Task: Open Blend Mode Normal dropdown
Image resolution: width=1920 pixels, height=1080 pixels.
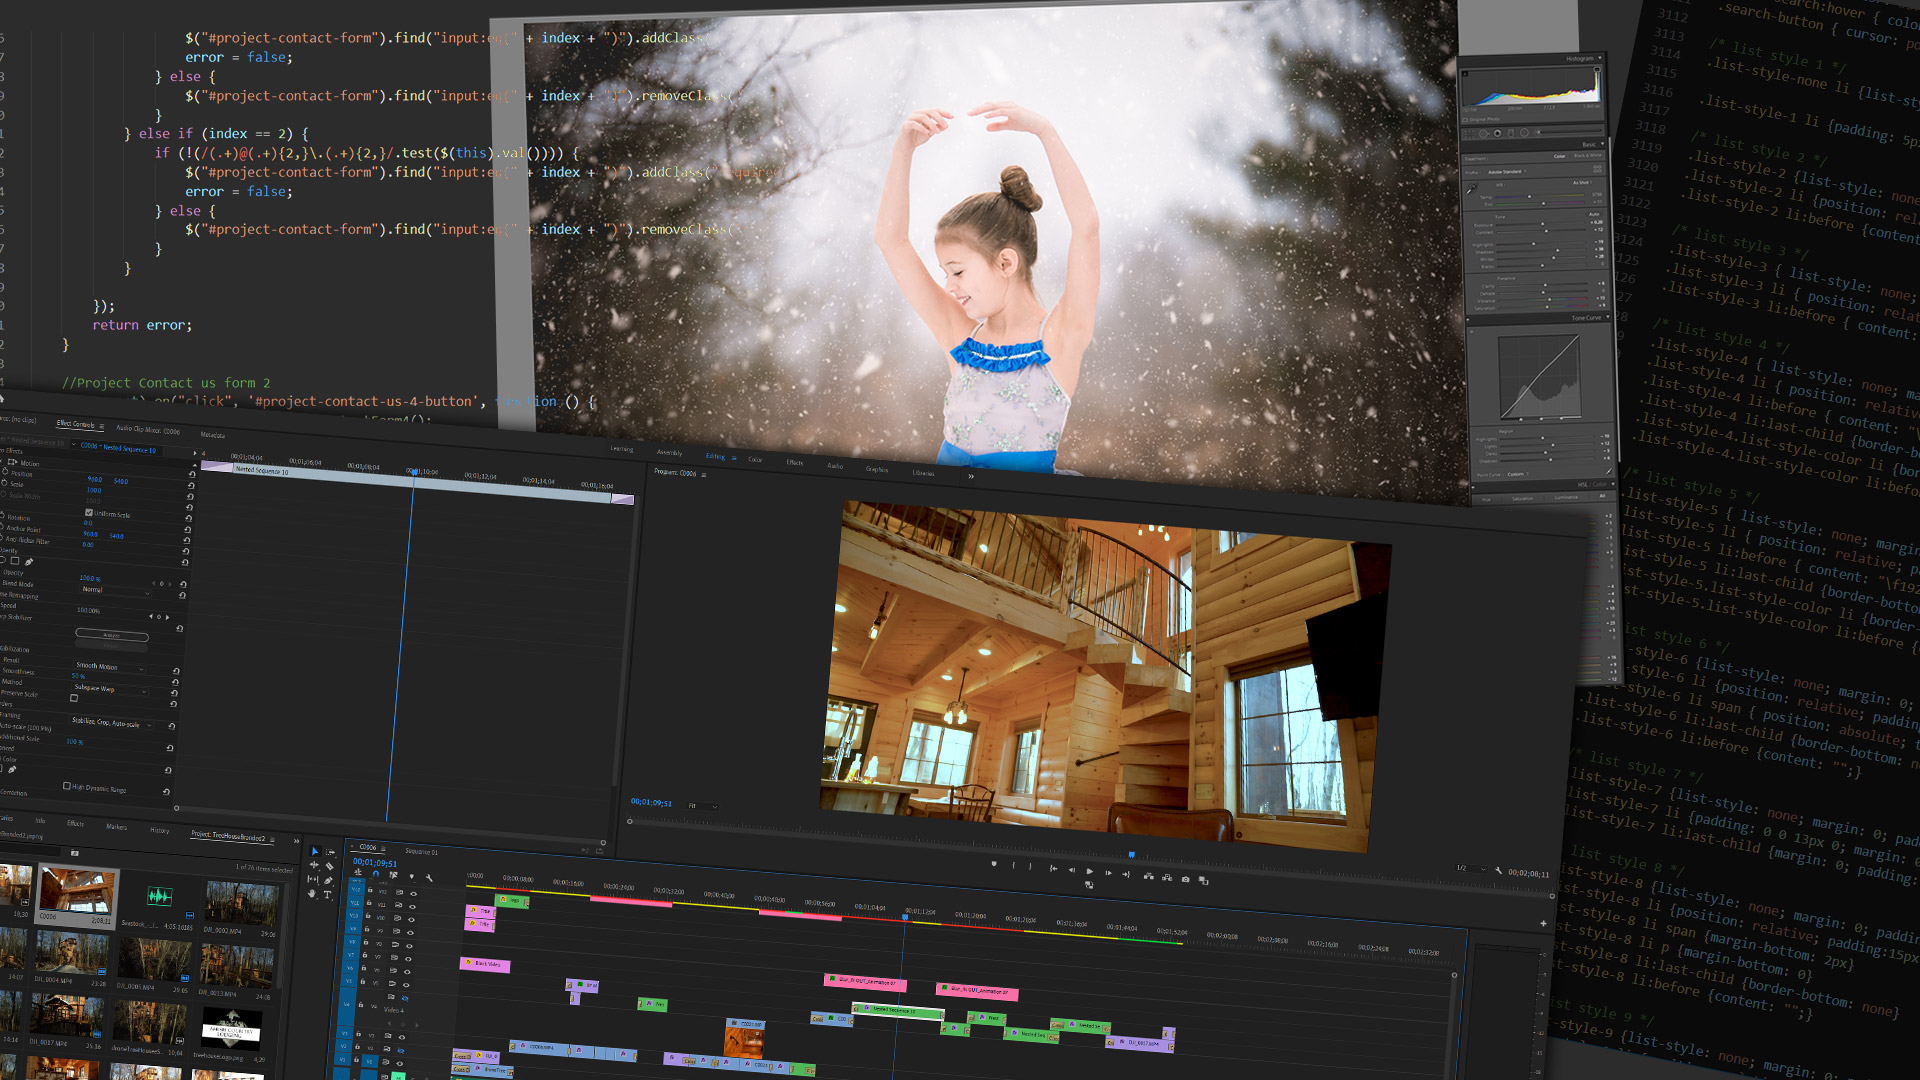Action: pyautogui.click(x=115, y=590)
